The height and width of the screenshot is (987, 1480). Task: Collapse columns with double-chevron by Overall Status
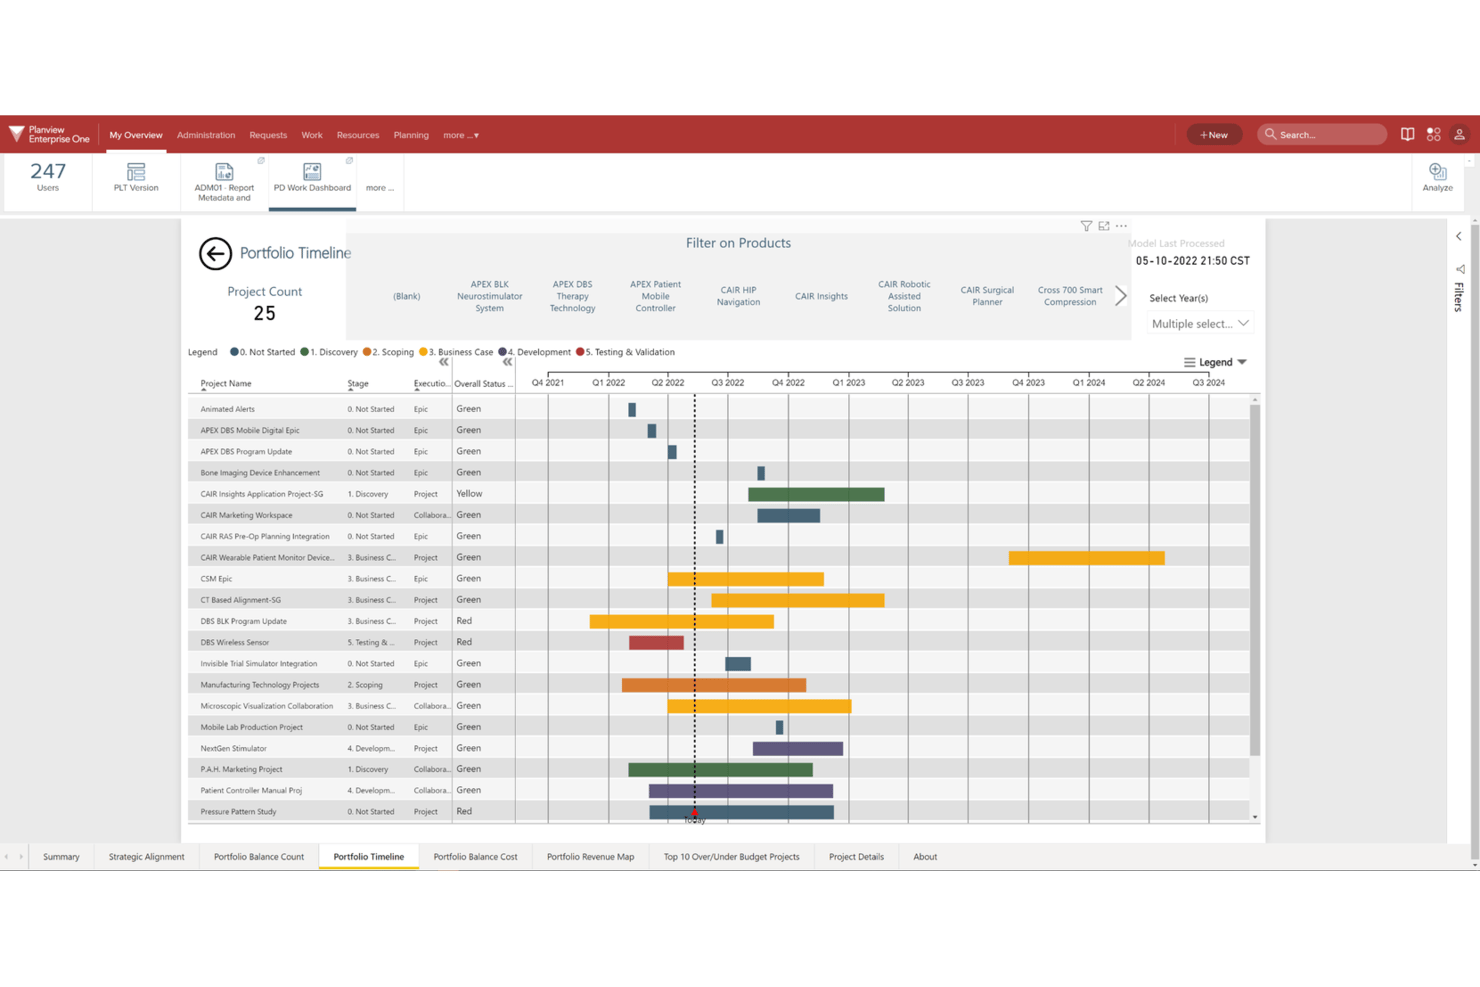tap(507, 362)
